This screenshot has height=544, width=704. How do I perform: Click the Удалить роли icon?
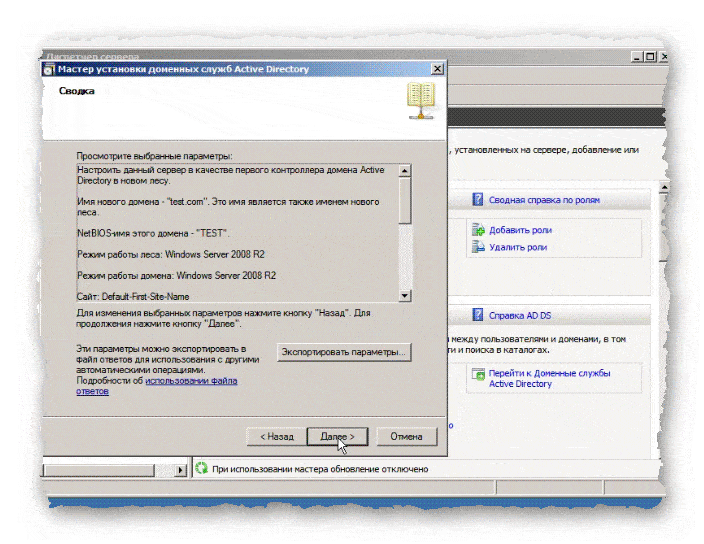(478, 246)
